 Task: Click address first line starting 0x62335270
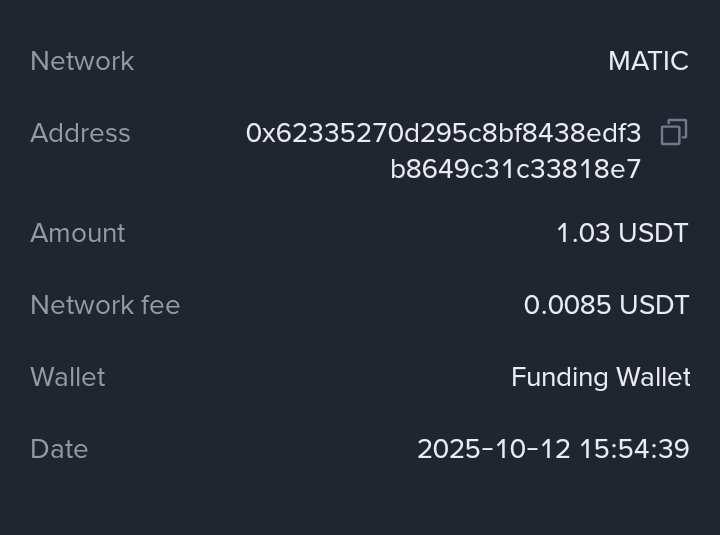coord(443,133)
